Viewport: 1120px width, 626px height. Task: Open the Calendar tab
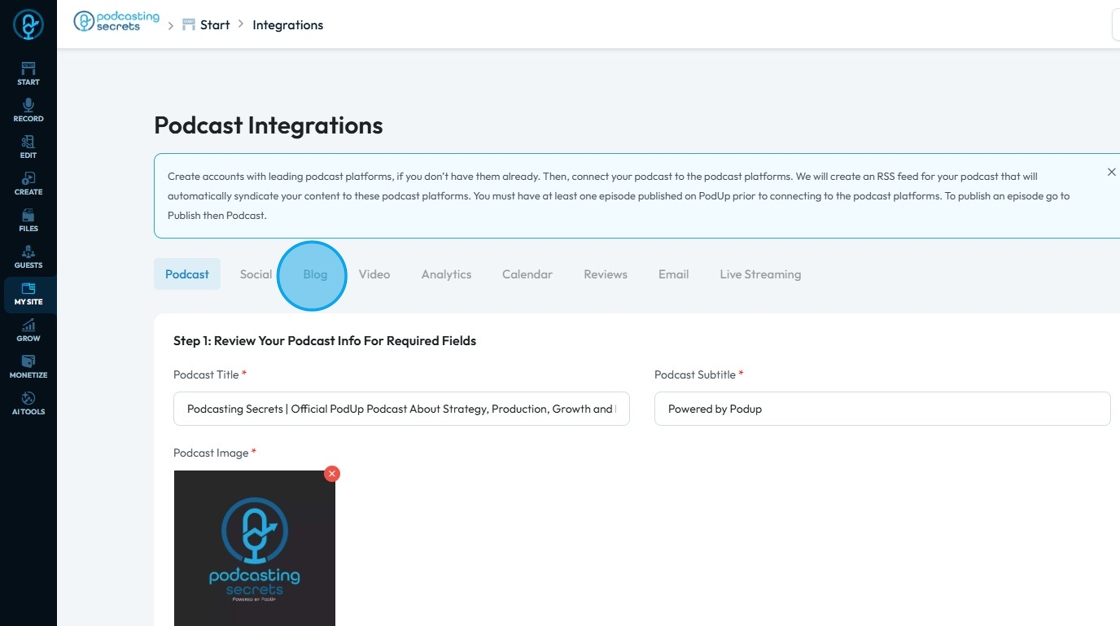point(527,274)
